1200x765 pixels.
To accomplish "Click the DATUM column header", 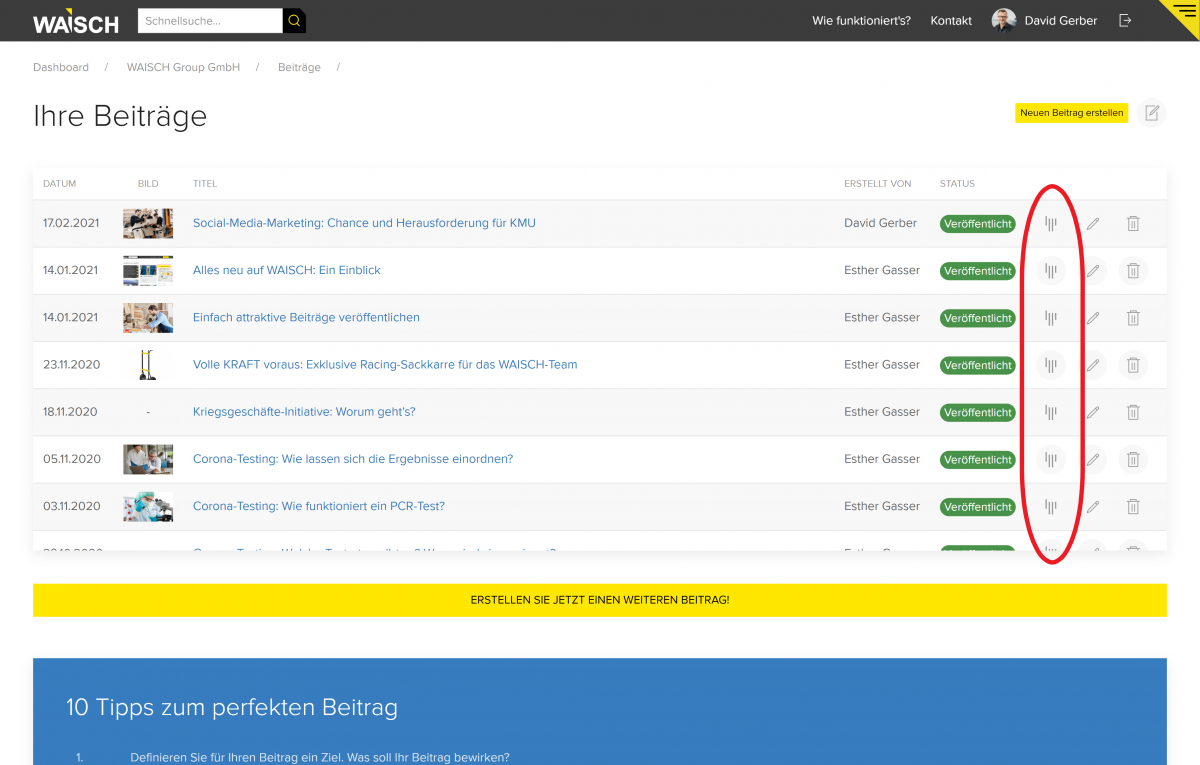I will pos(60,184).
